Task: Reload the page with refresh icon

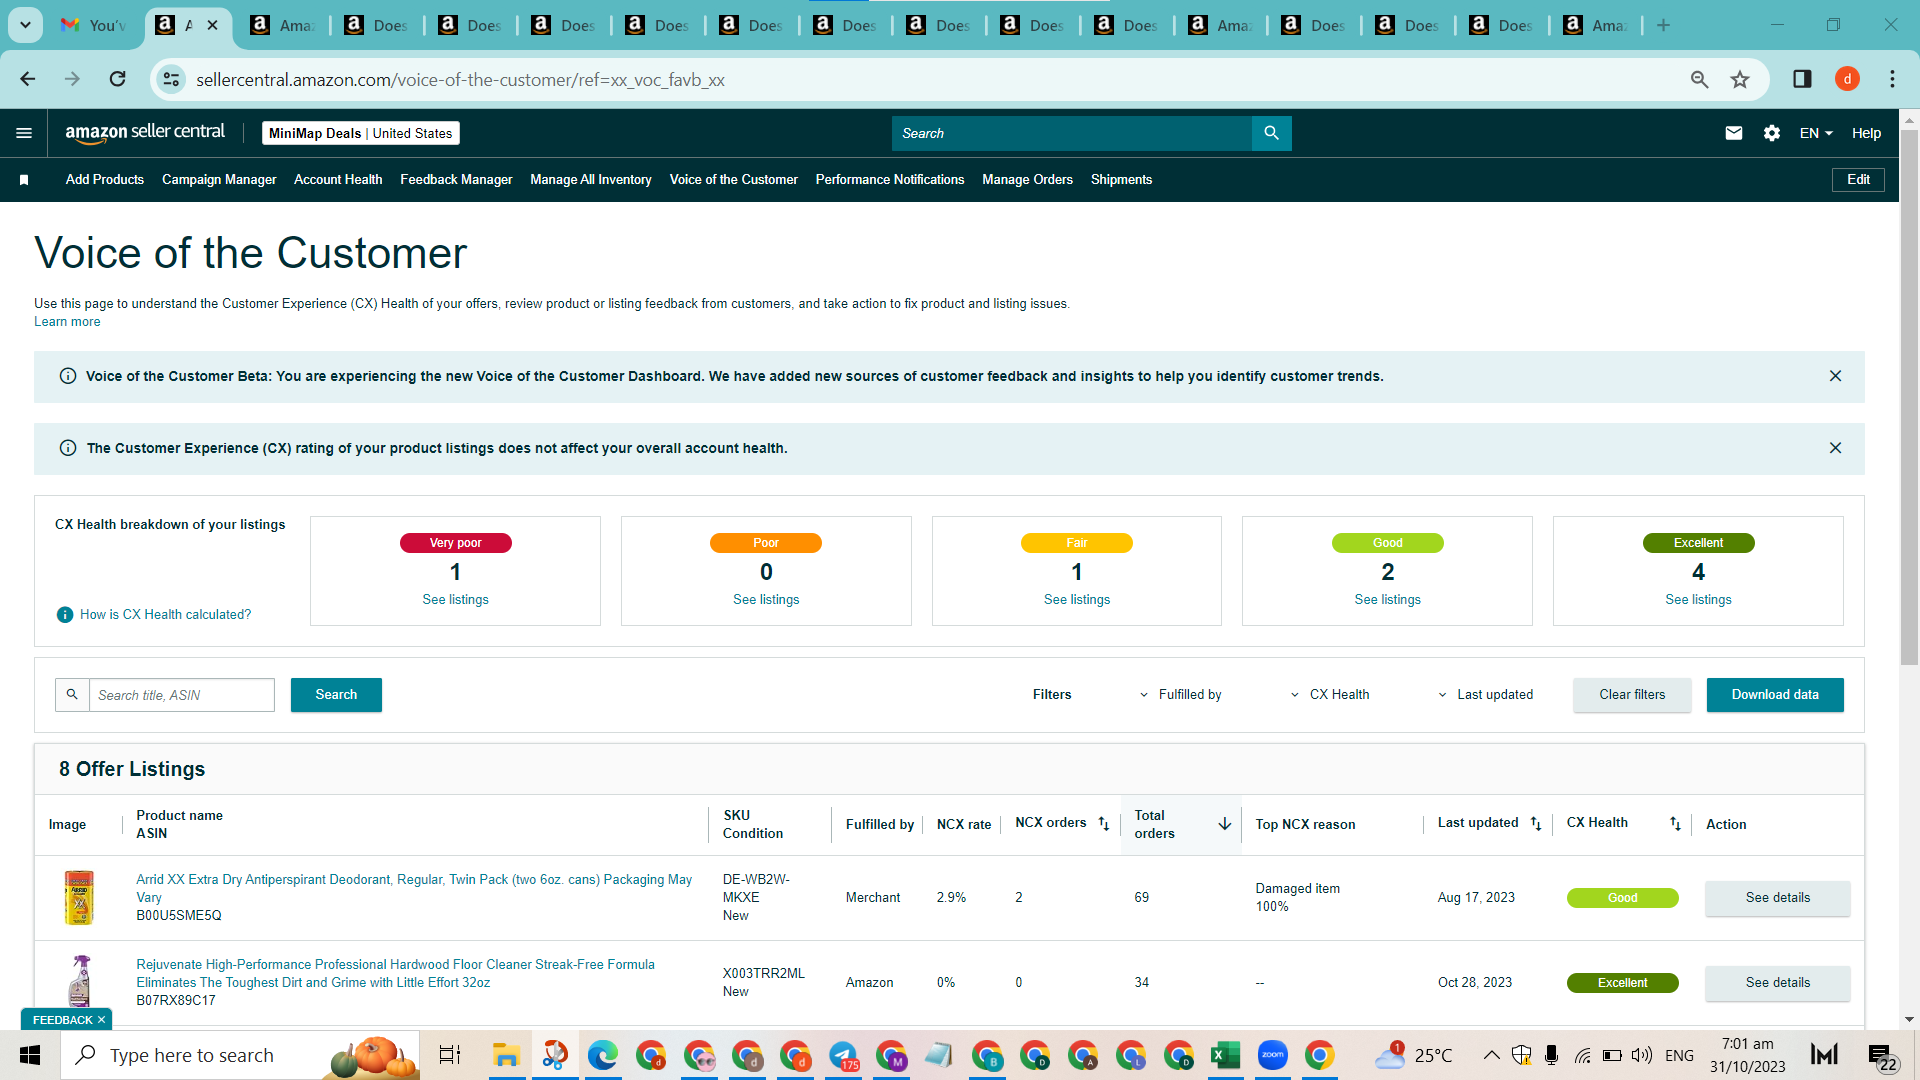Action: tap(118, 79)
